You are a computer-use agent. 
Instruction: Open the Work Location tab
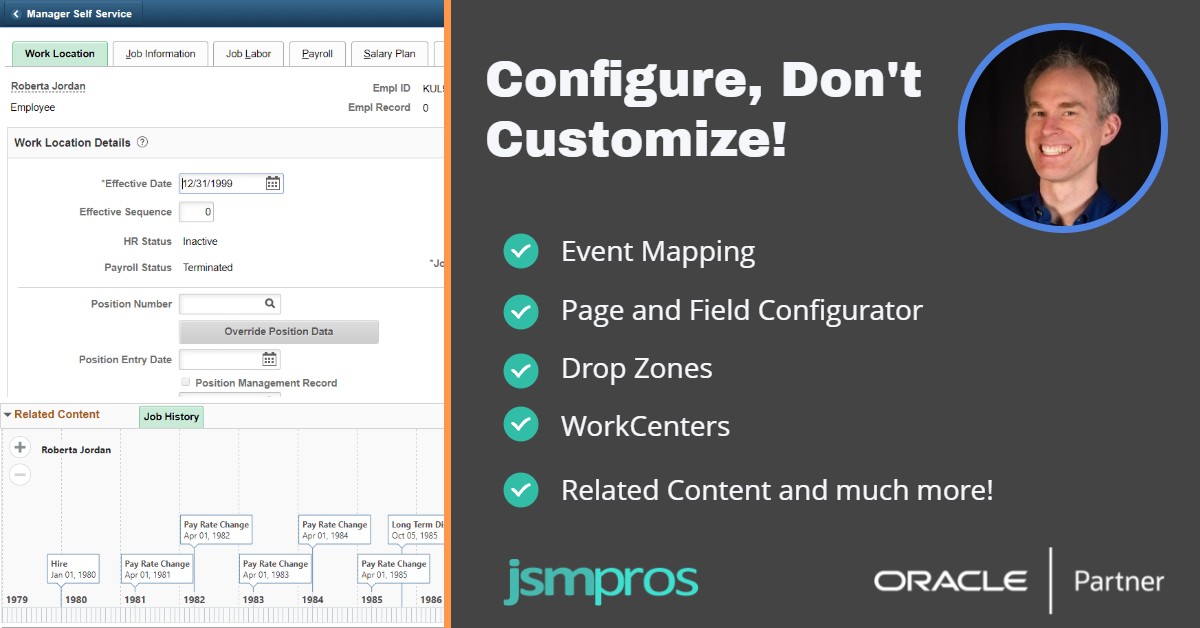60,54
